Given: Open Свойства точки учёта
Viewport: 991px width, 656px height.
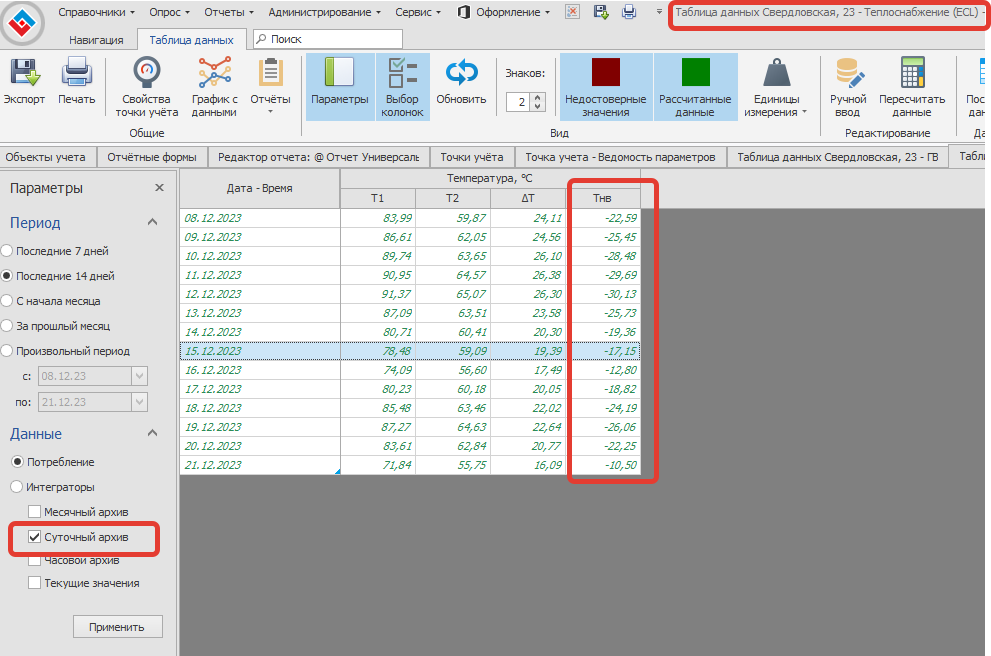Looking at the screenshot, I should tap(147, 87).
